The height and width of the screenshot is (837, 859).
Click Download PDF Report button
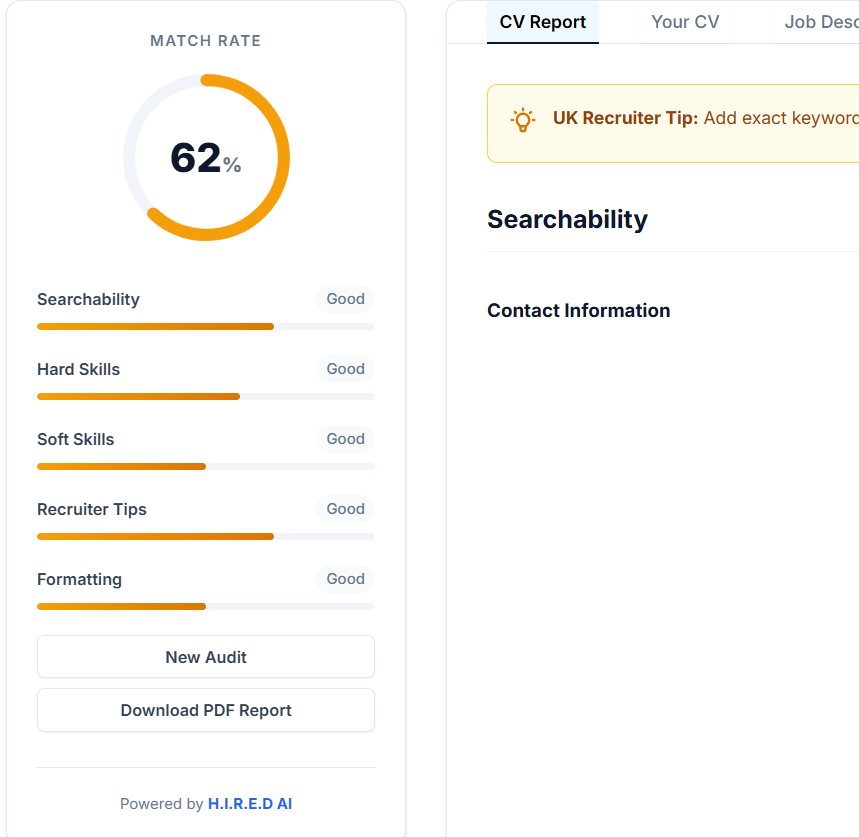(206, 710)
